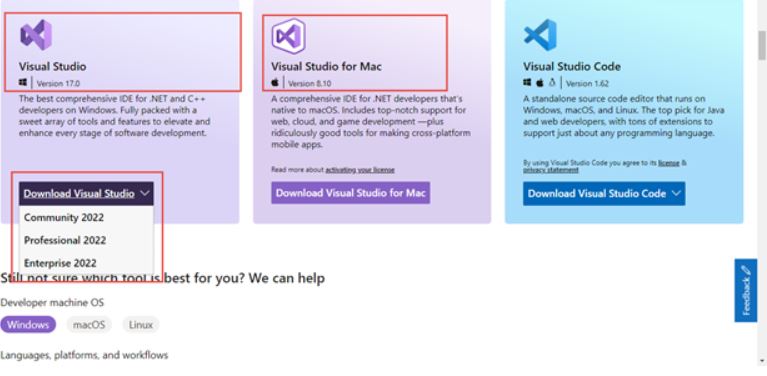Click the Developer machine OS label
Viewport: 767px width, 376px height.
click(52, 303)
